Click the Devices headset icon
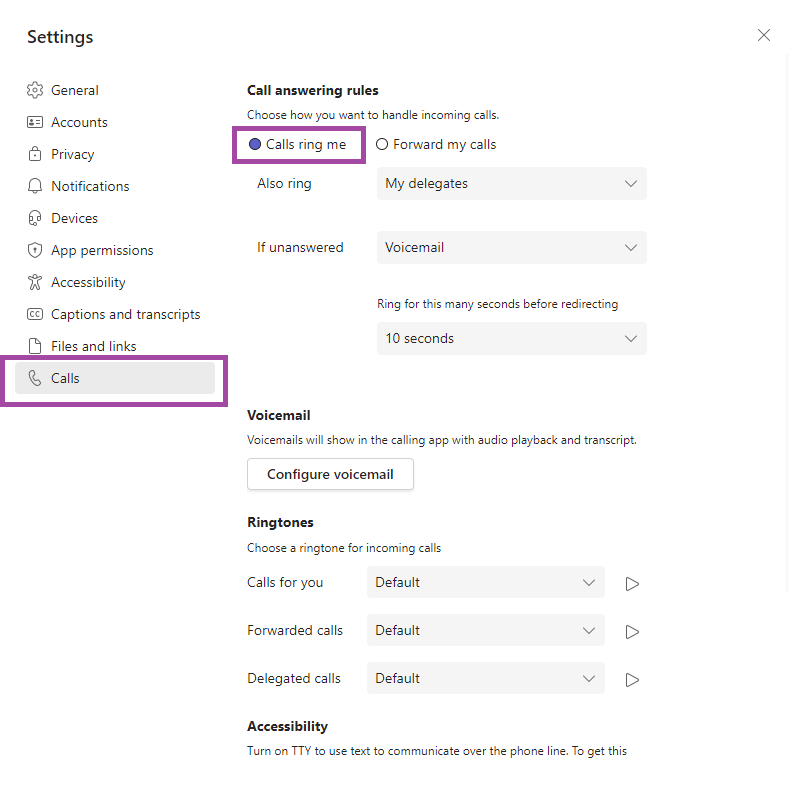This screenshot has height=789, width=789. point(35,218)
